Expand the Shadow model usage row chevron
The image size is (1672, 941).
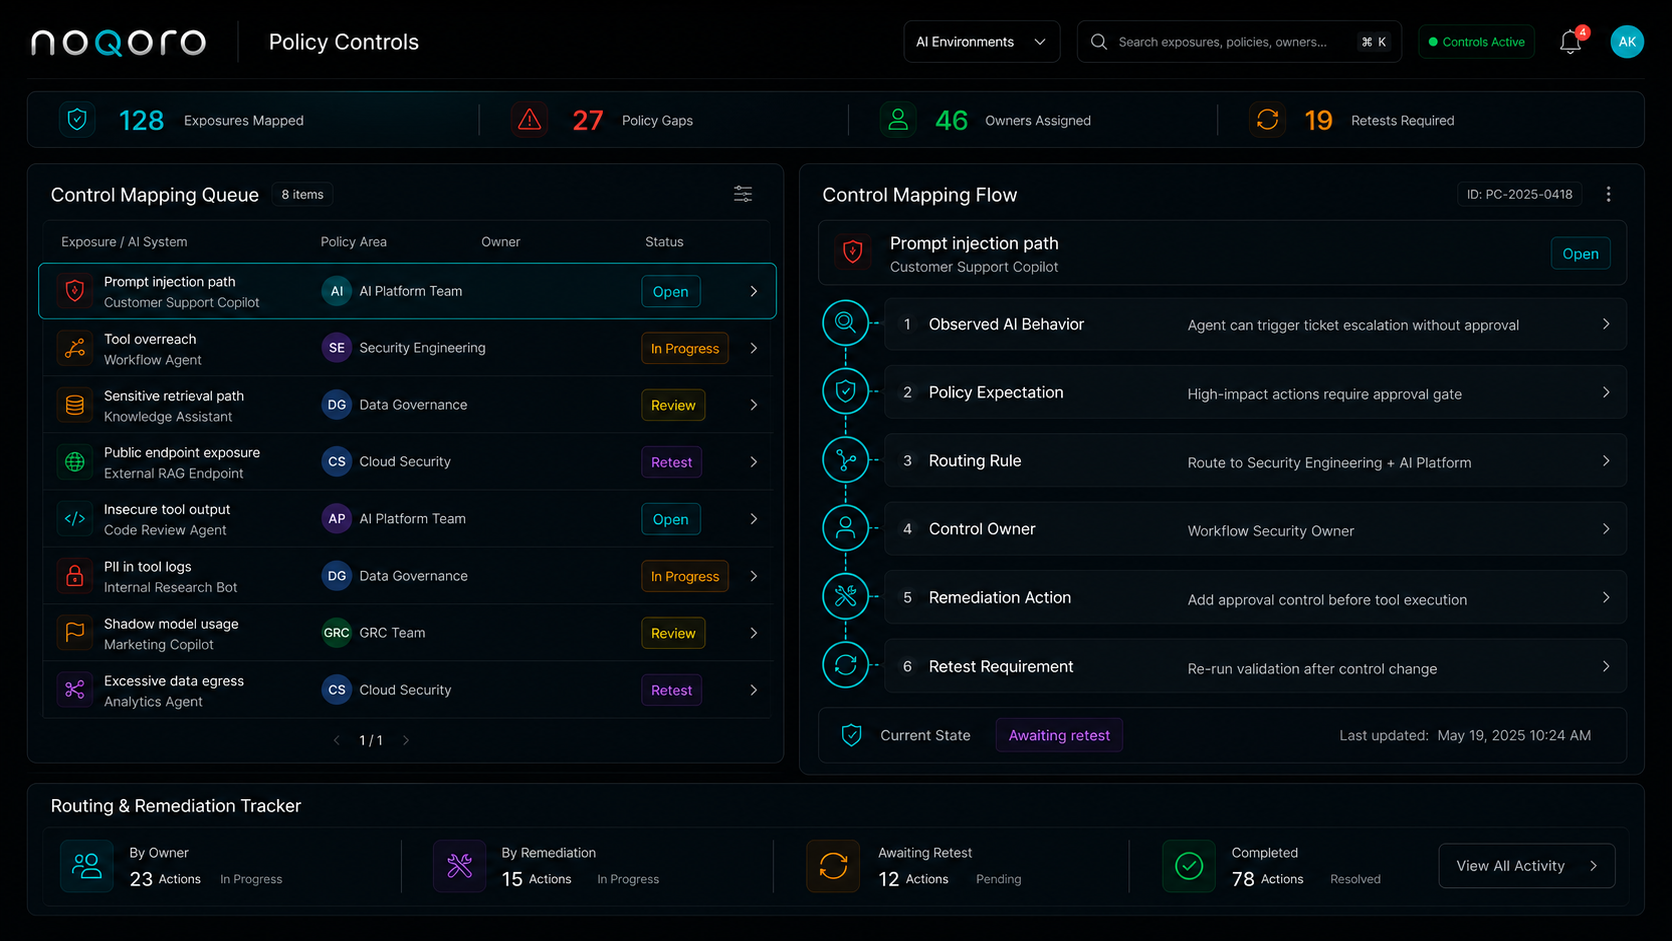[x=754, y=633]
